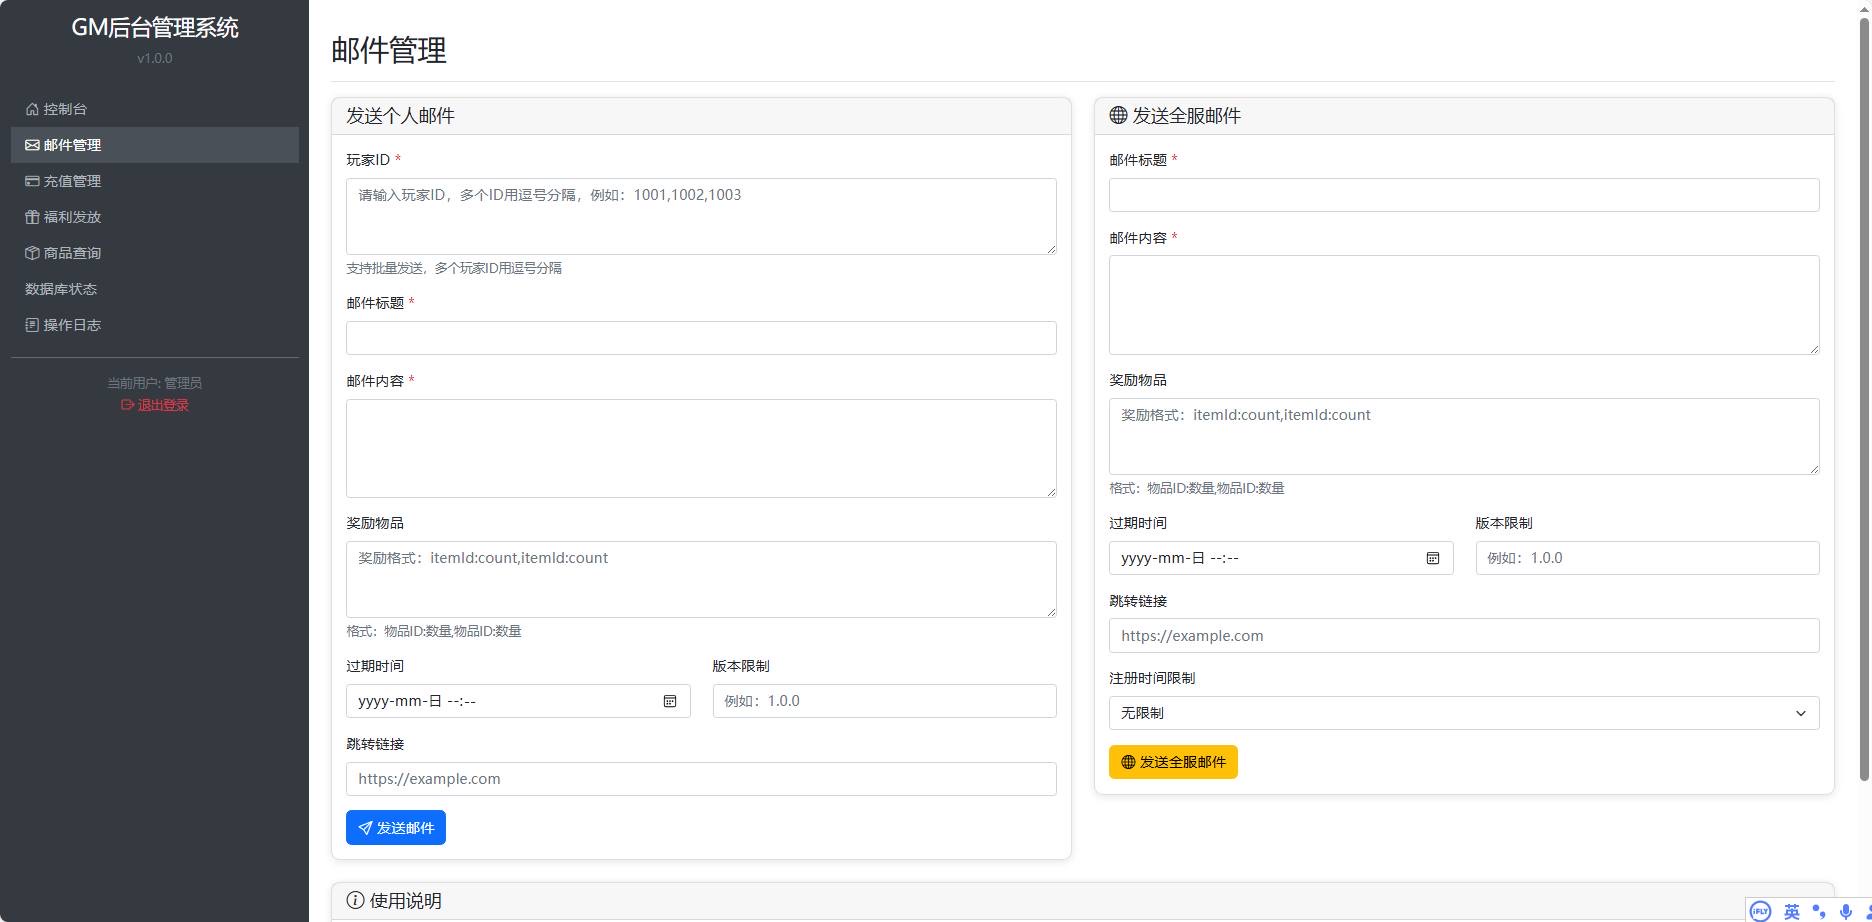Click the box icon of 商品查询
This screenshot has width=1872, height=922.
(x=32, y=253)
